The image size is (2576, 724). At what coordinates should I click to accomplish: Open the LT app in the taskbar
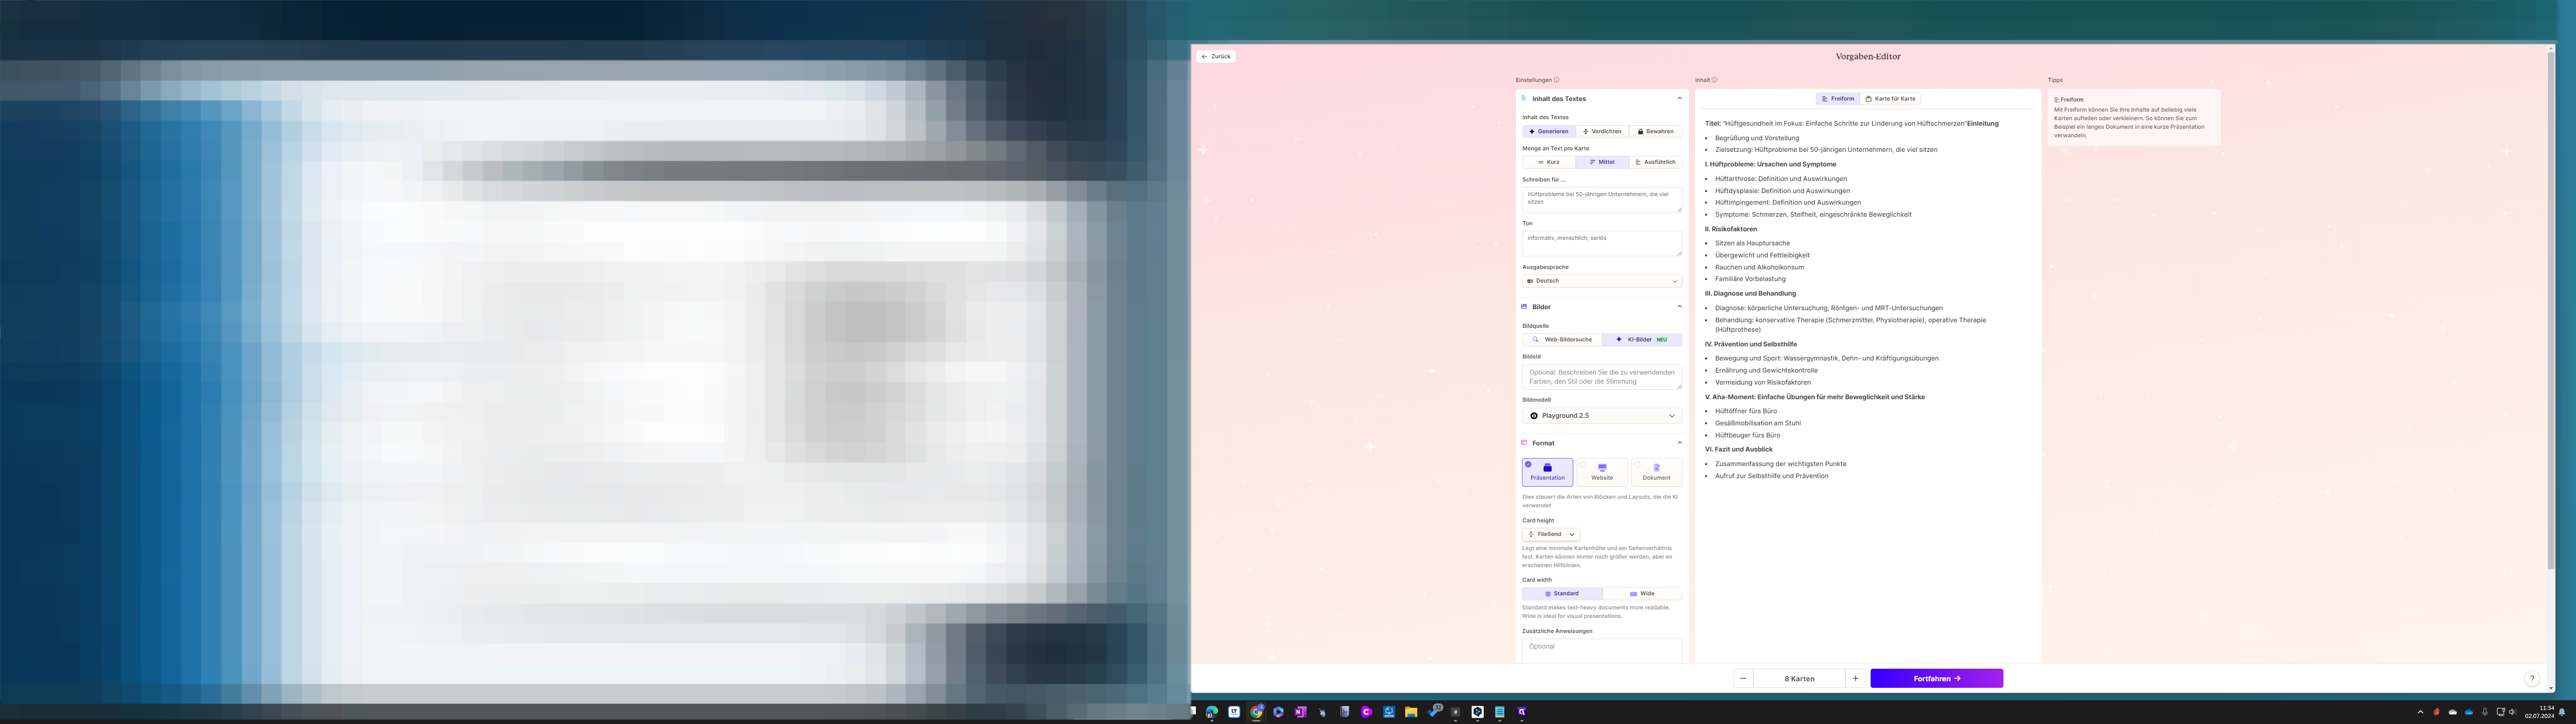click(x=1234, y=712)
